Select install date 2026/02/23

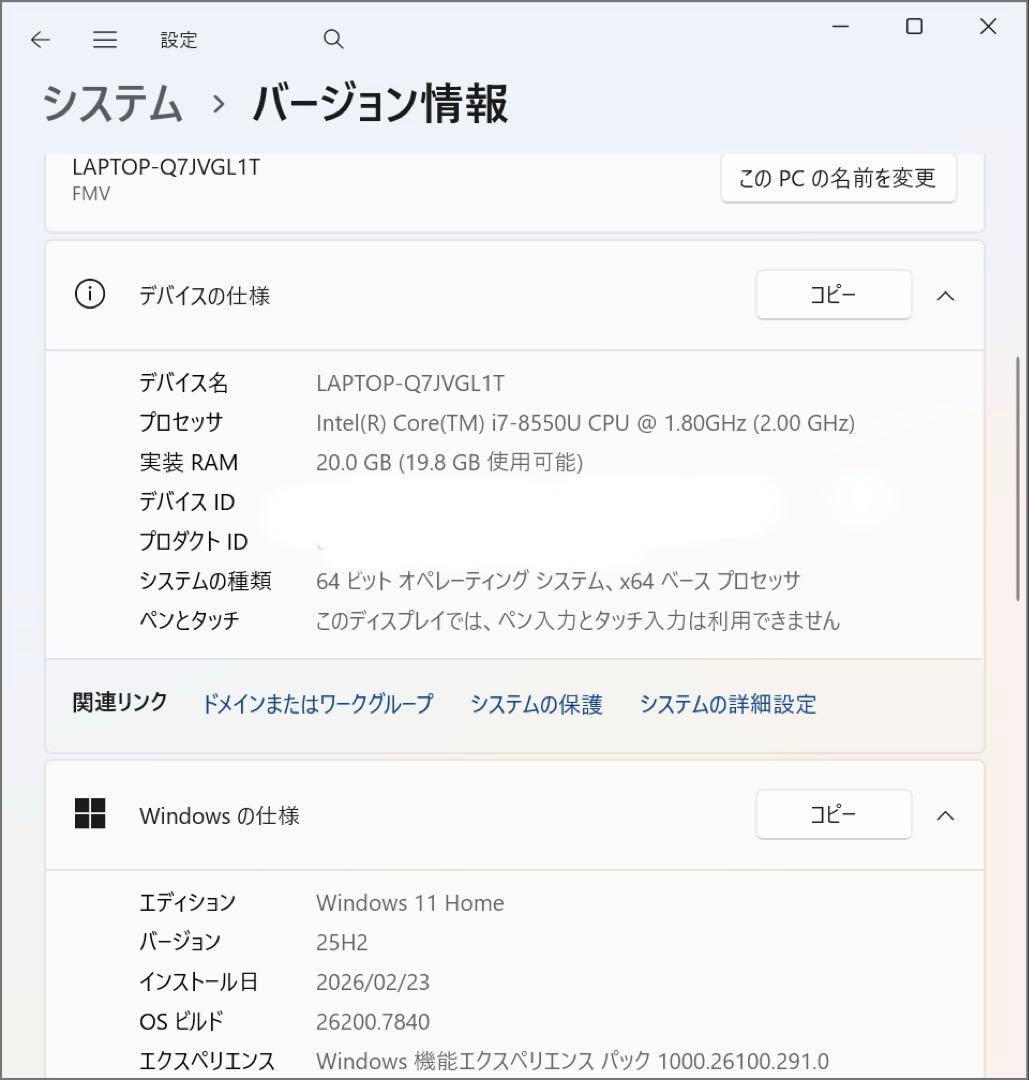click(x=373, y=982)
